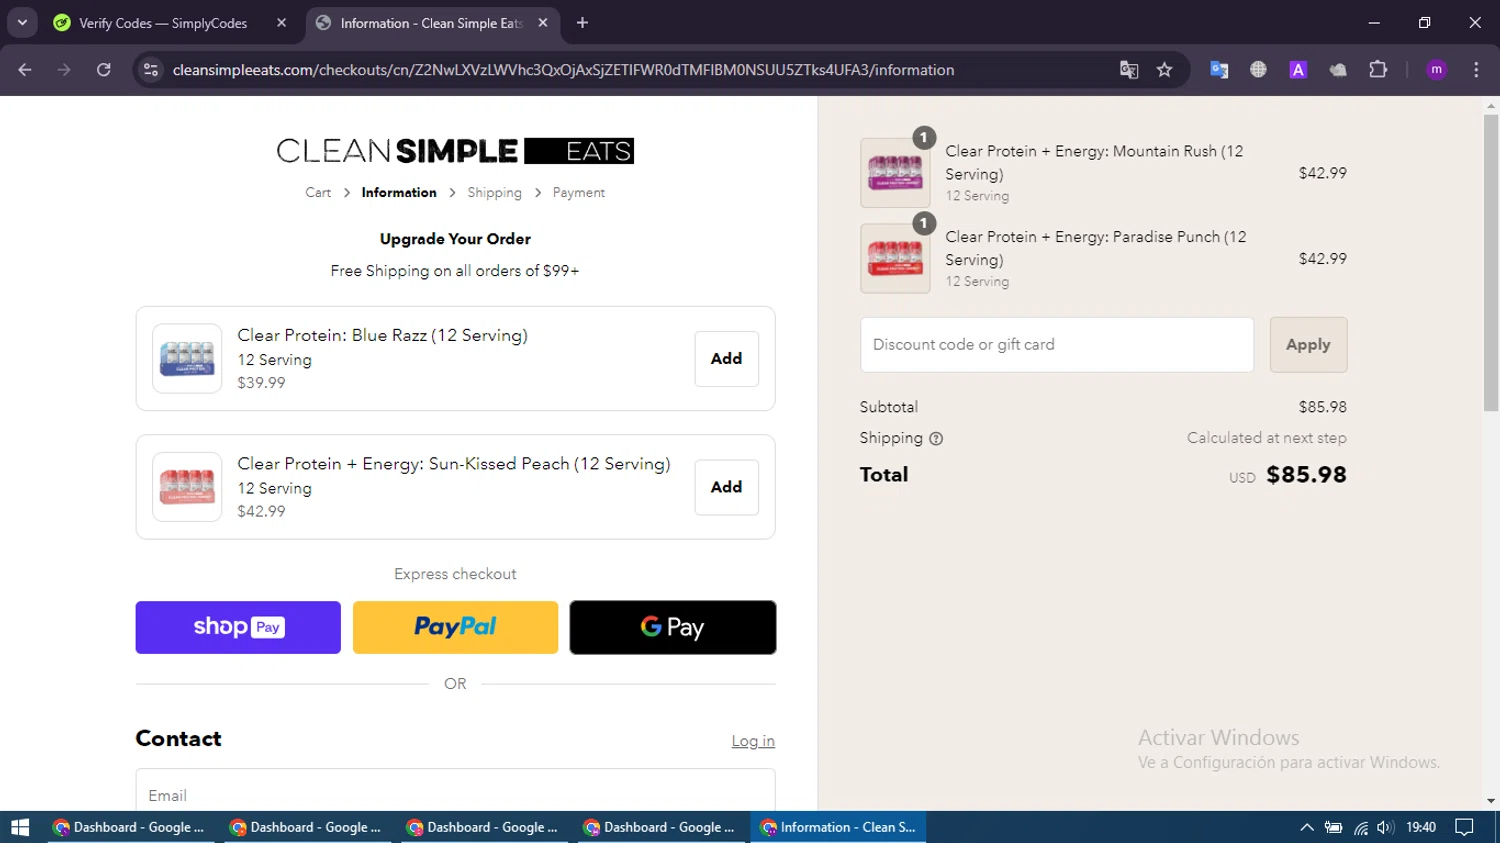1500x843 pixels.
Task: Open the Log in link
Action: coord(753,741)
